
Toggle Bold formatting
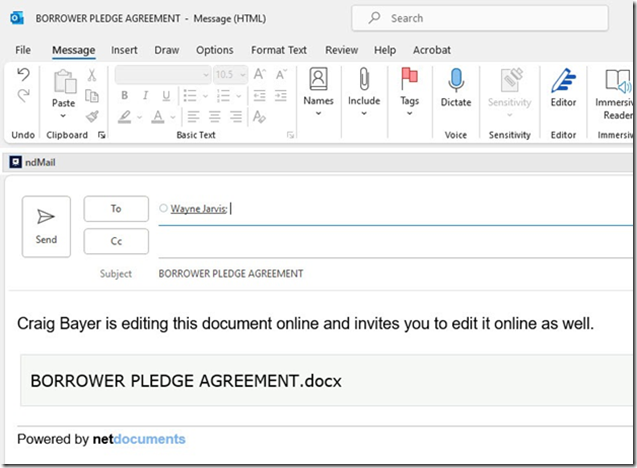(125, 95)
